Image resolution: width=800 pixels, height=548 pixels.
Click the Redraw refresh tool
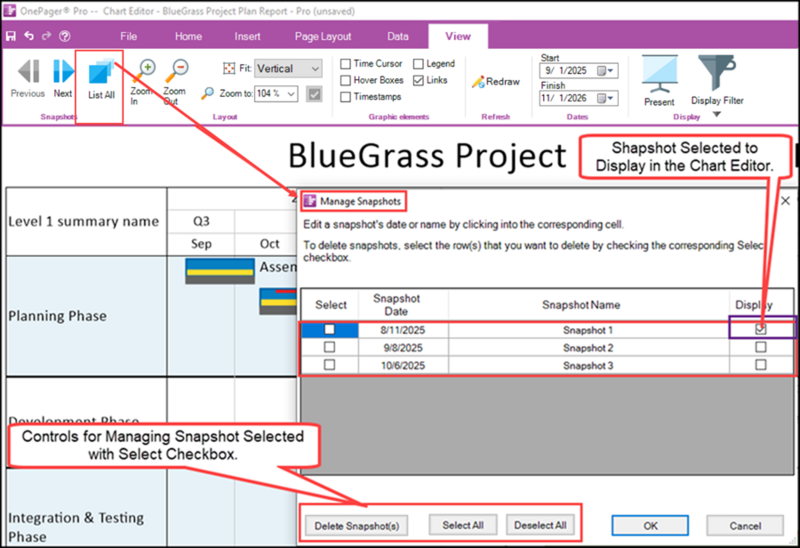(495, 82)
